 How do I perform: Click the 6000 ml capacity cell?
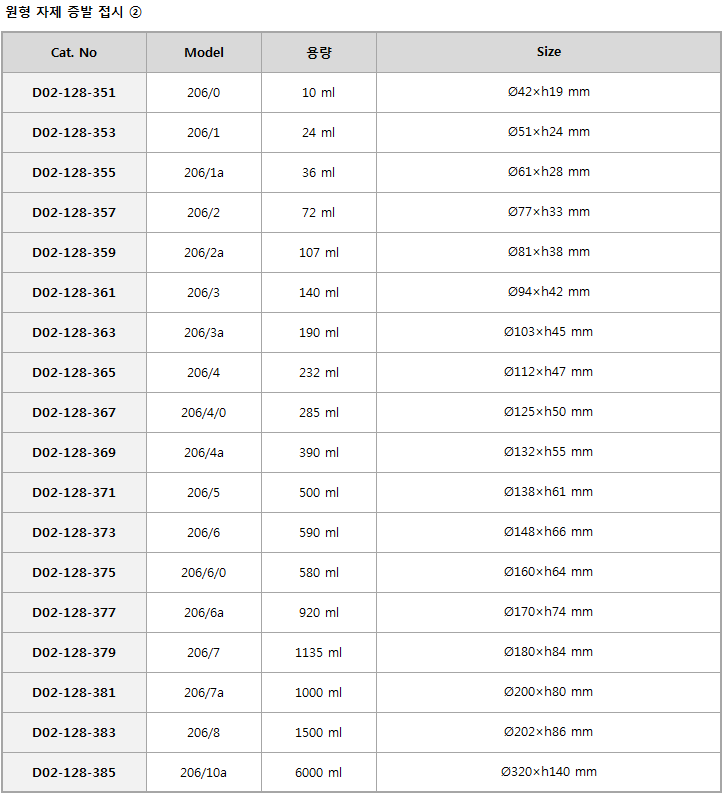pos(318,773)
